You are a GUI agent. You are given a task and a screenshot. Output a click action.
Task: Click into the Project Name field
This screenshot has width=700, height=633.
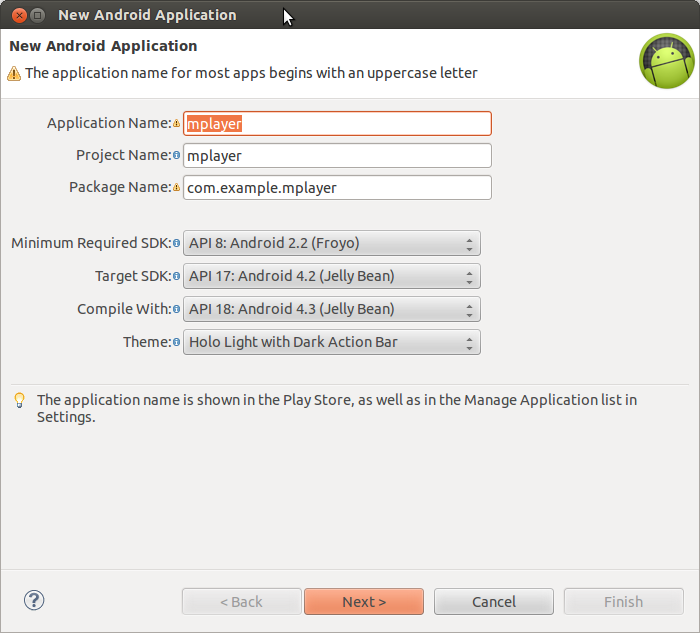coord(338,156)
